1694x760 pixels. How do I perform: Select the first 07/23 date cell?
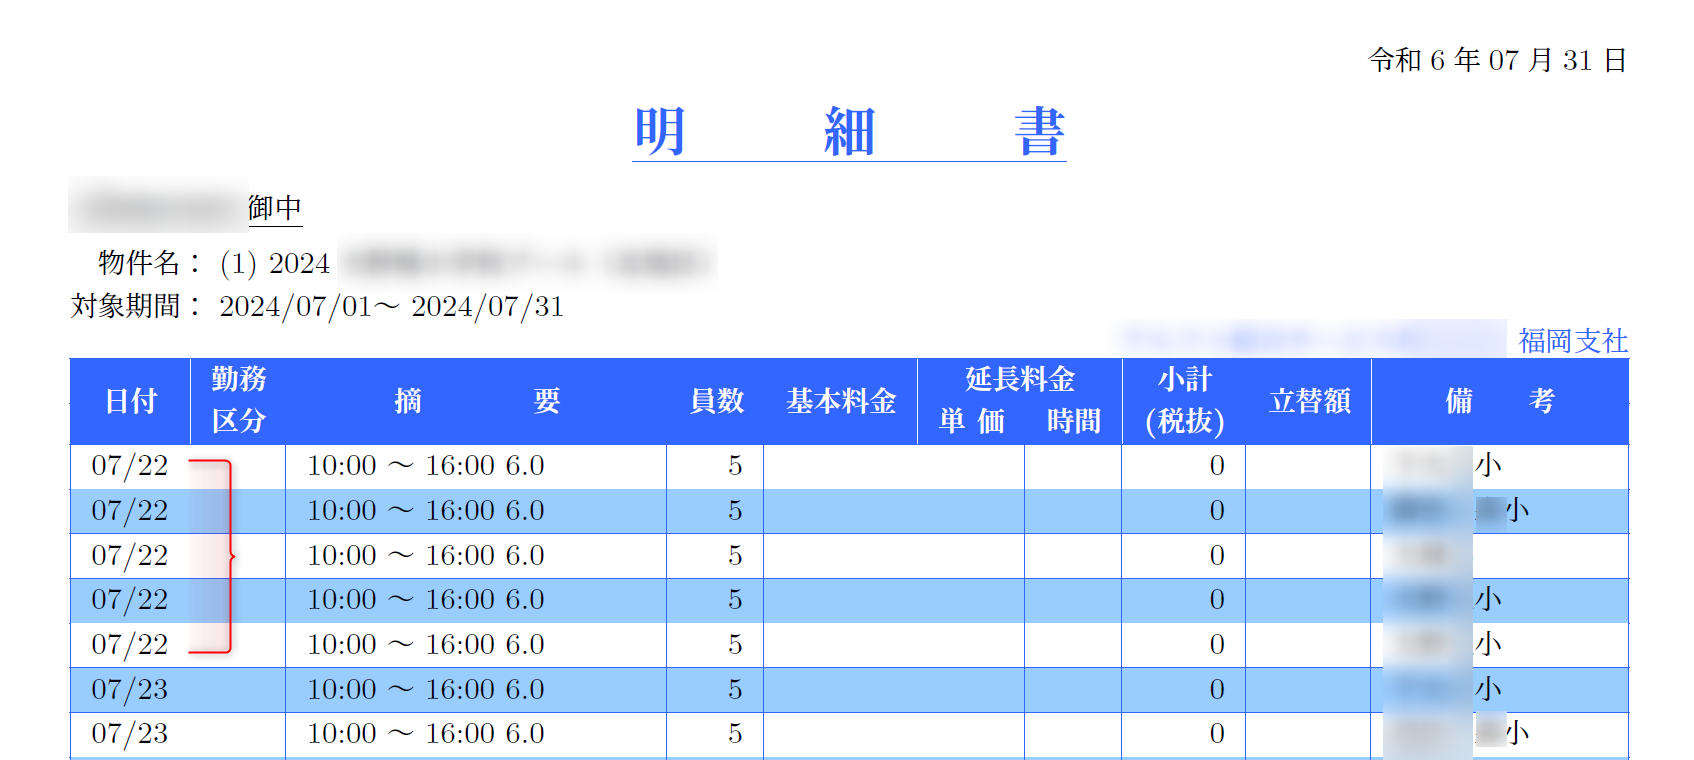[x=130, y=690]
